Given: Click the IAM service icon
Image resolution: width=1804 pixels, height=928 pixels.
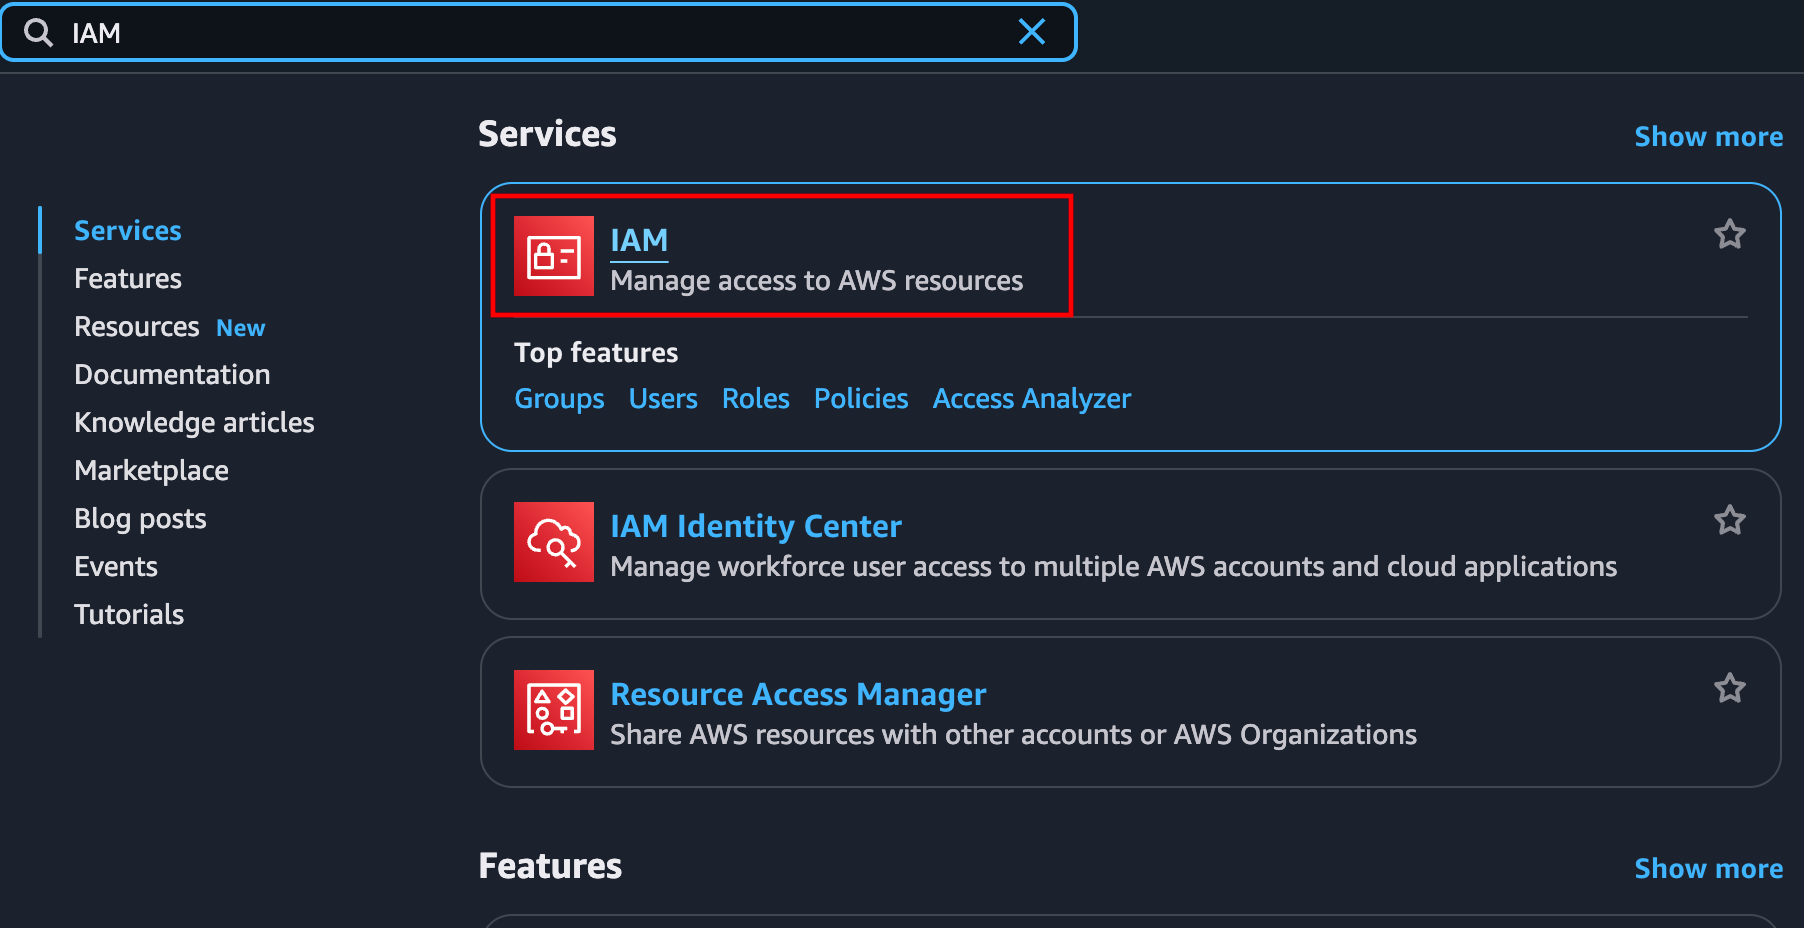Looking at the screenshot, I should [553, 255].
